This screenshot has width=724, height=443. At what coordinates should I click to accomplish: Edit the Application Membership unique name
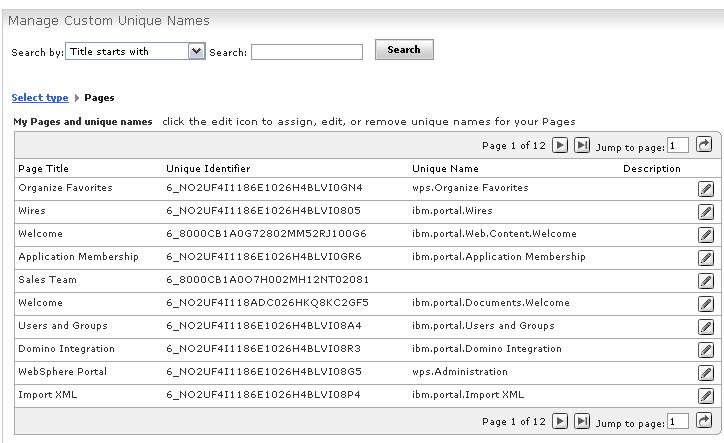tap(706, 257)
